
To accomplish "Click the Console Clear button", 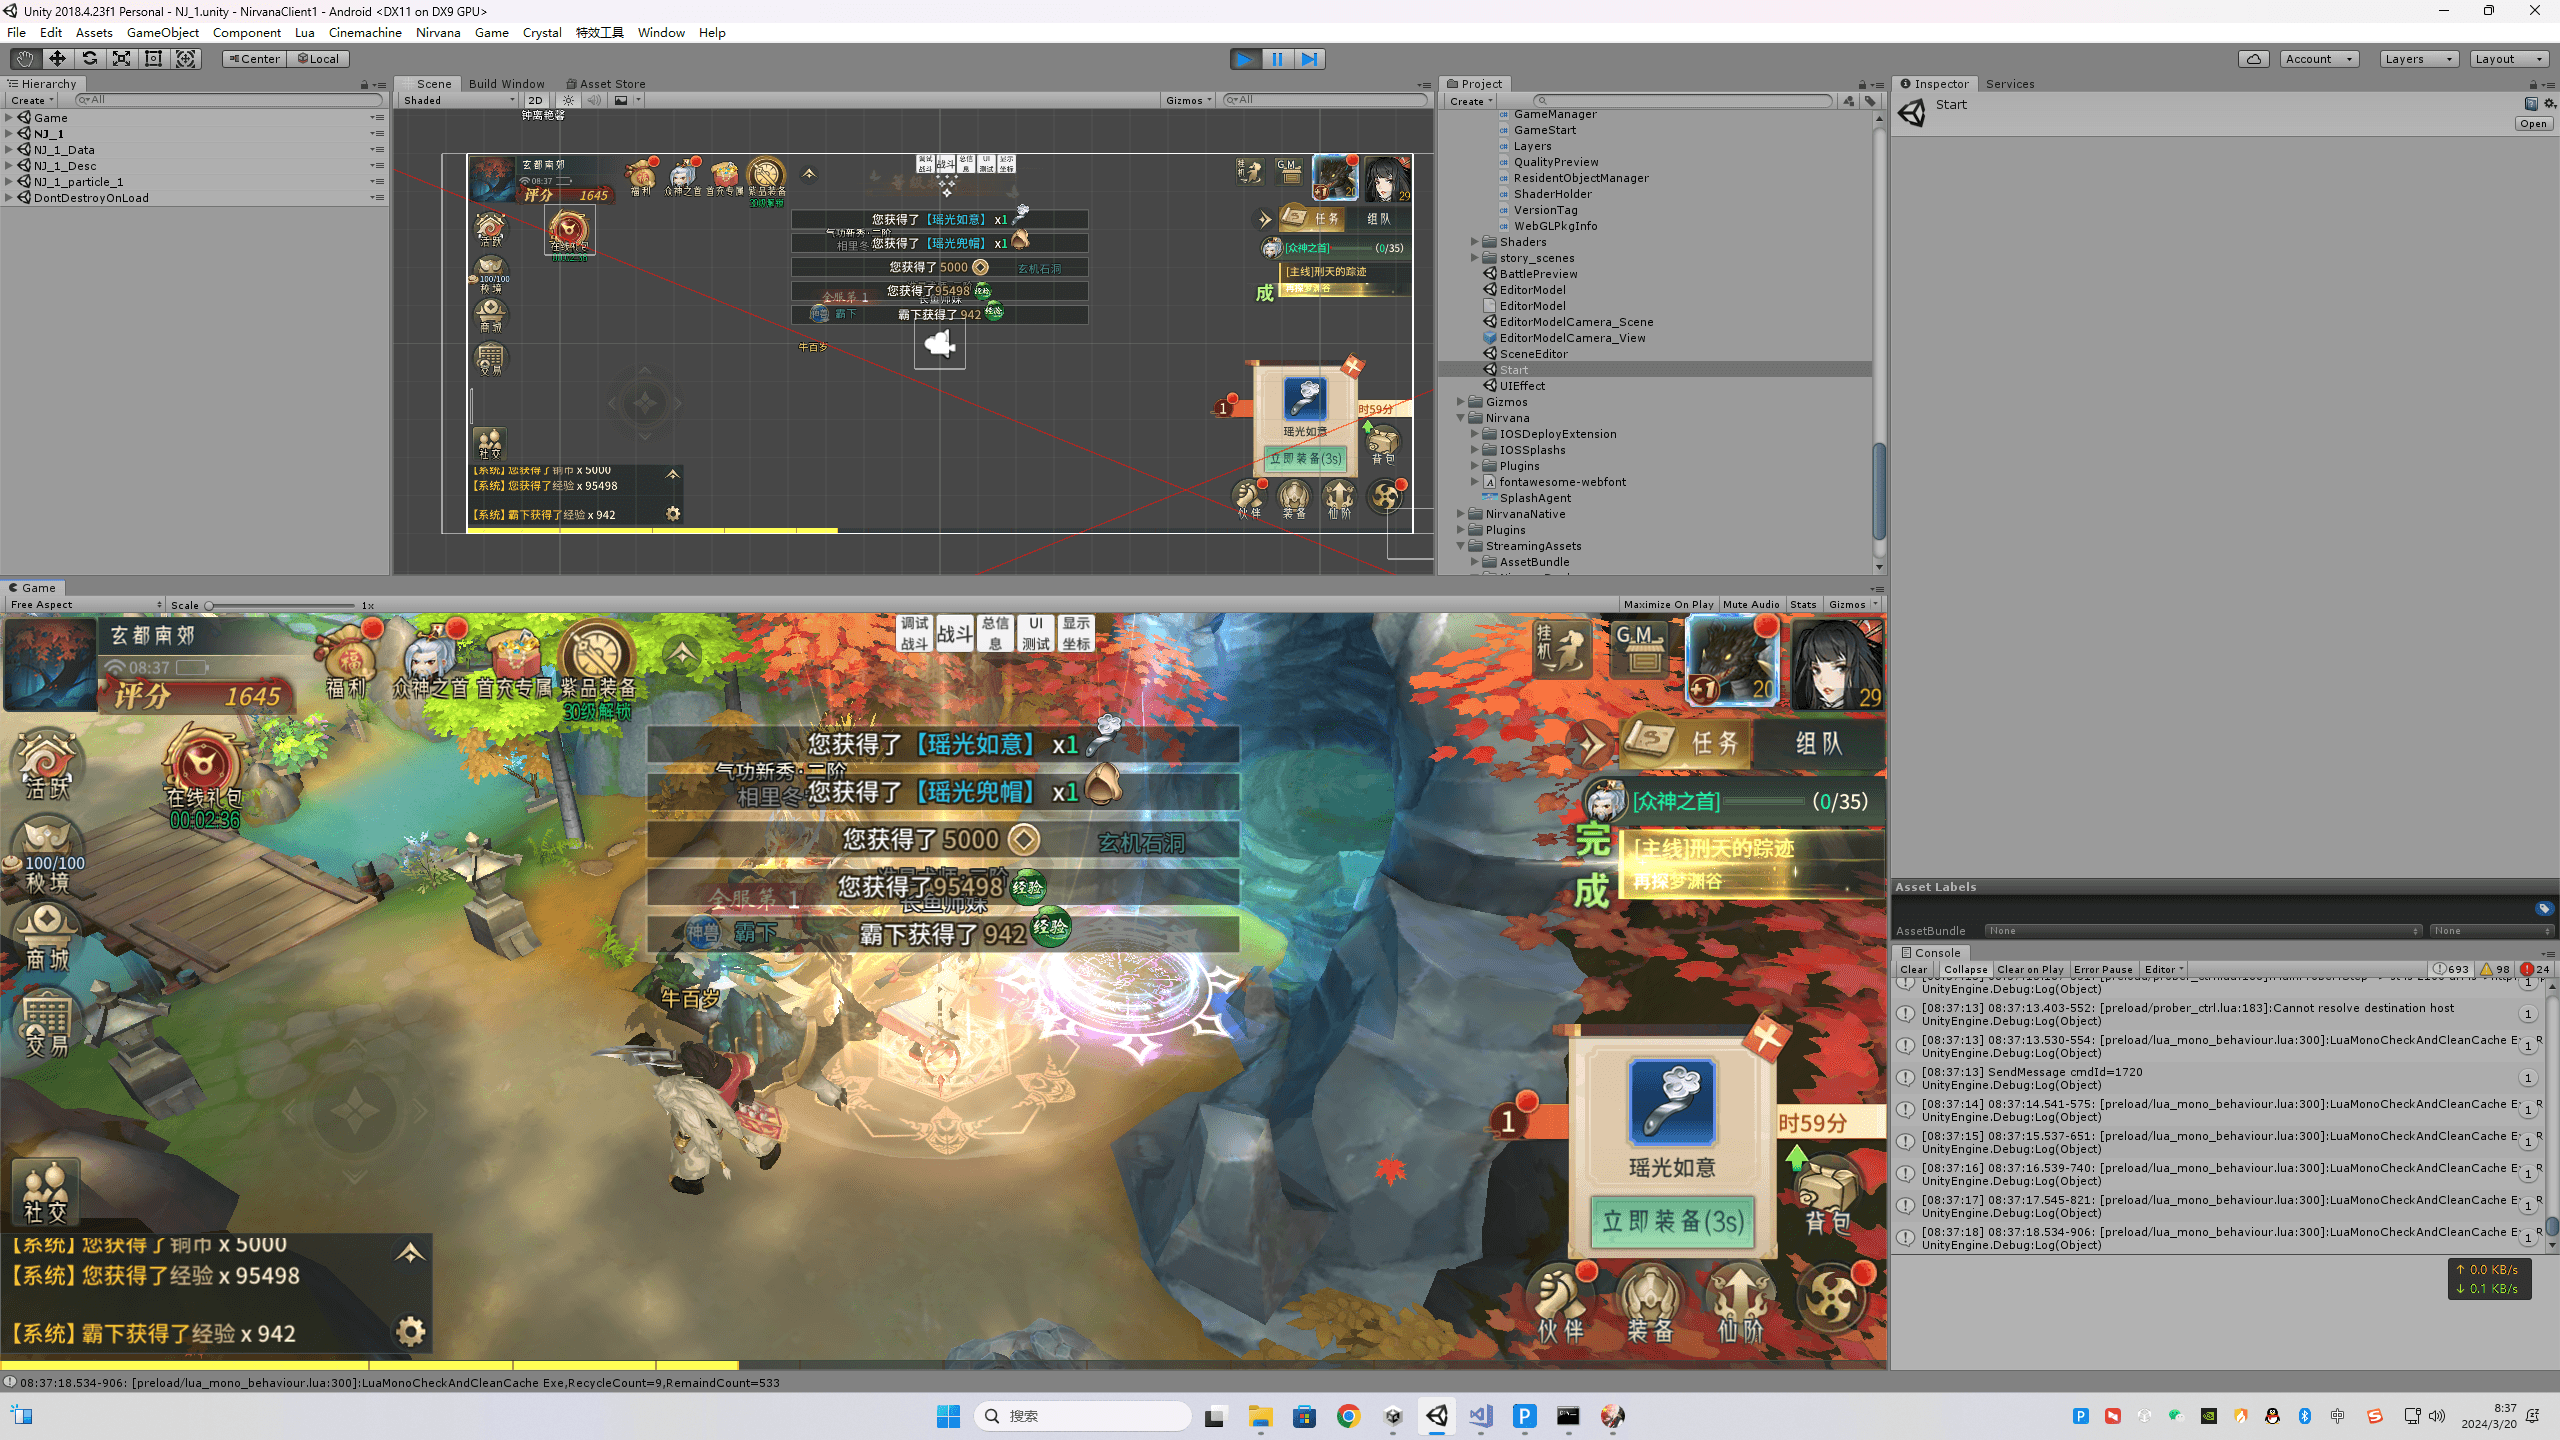I will pos(1912,969).
